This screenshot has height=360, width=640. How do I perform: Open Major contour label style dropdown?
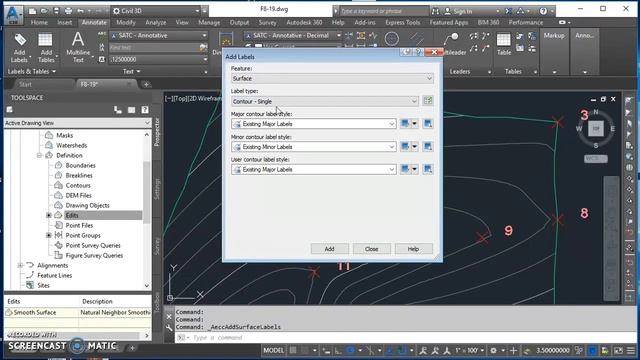click(x=313, y=124)
